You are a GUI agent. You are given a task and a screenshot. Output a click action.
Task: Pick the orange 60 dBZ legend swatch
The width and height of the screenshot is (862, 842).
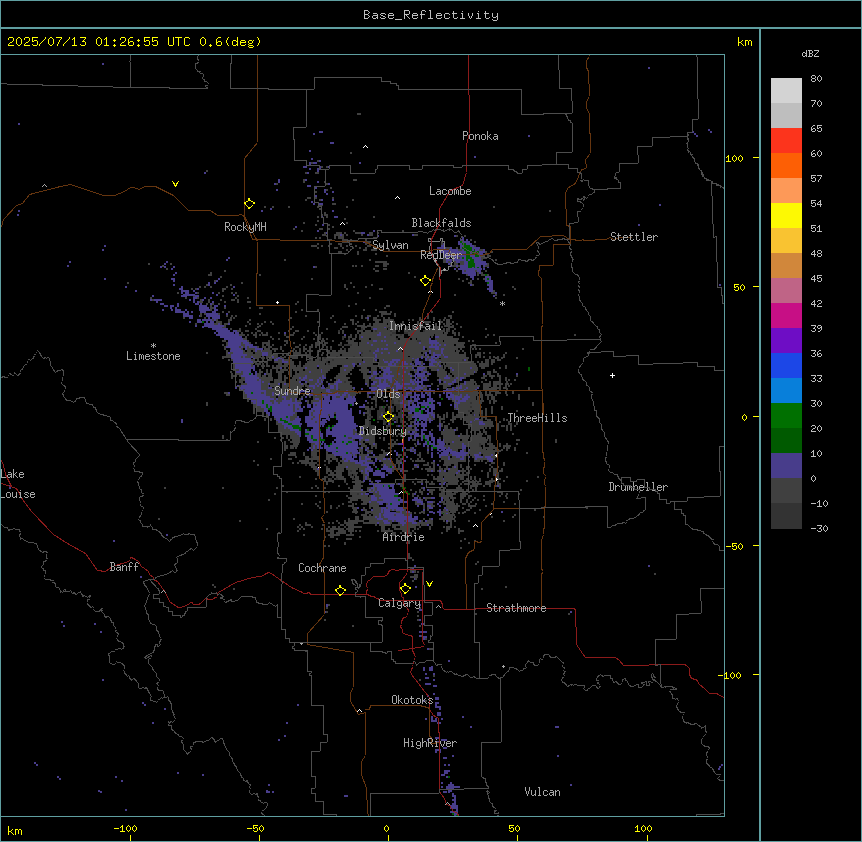786,165
